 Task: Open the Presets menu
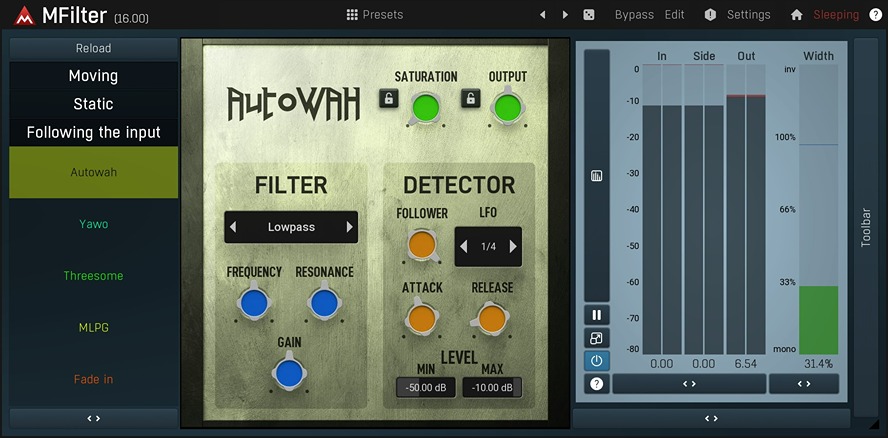coord(375,15)
